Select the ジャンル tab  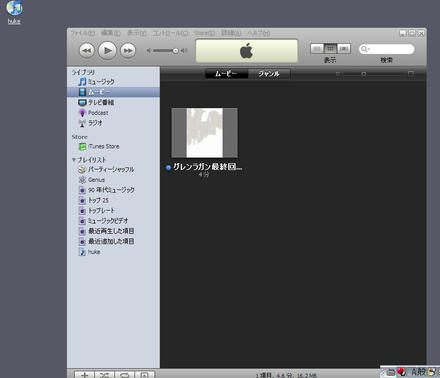269,74
